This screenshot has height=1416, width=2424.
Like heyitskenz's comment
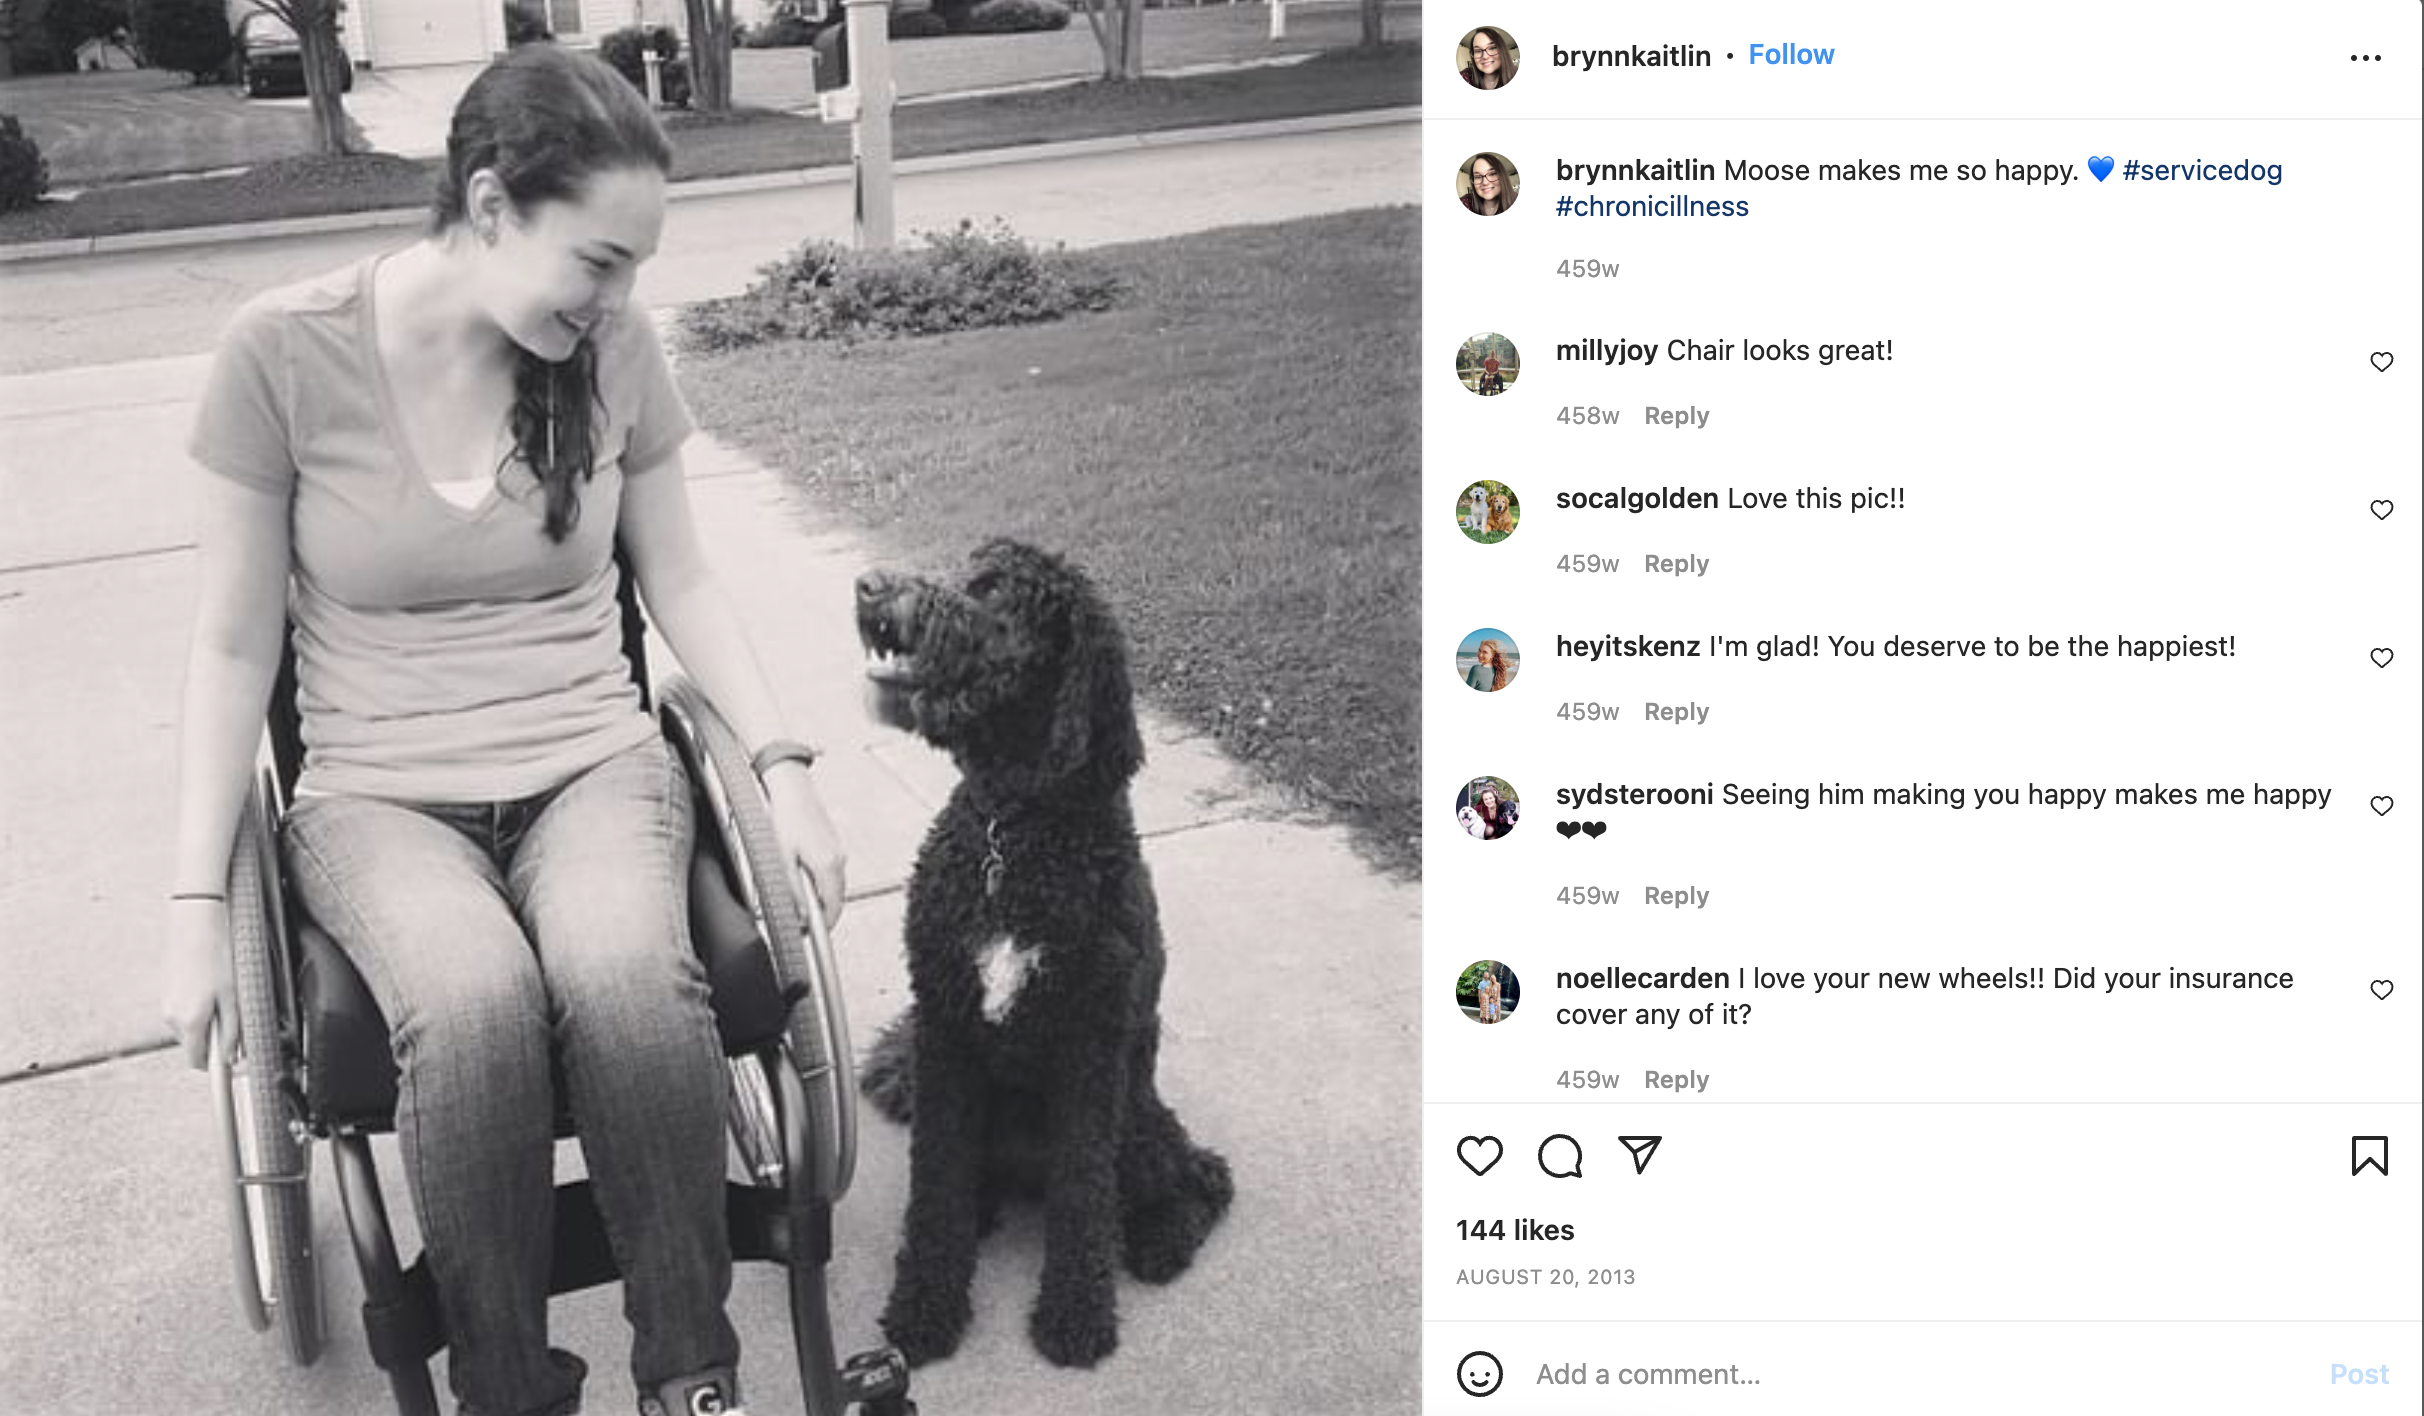coord(2382,658)
